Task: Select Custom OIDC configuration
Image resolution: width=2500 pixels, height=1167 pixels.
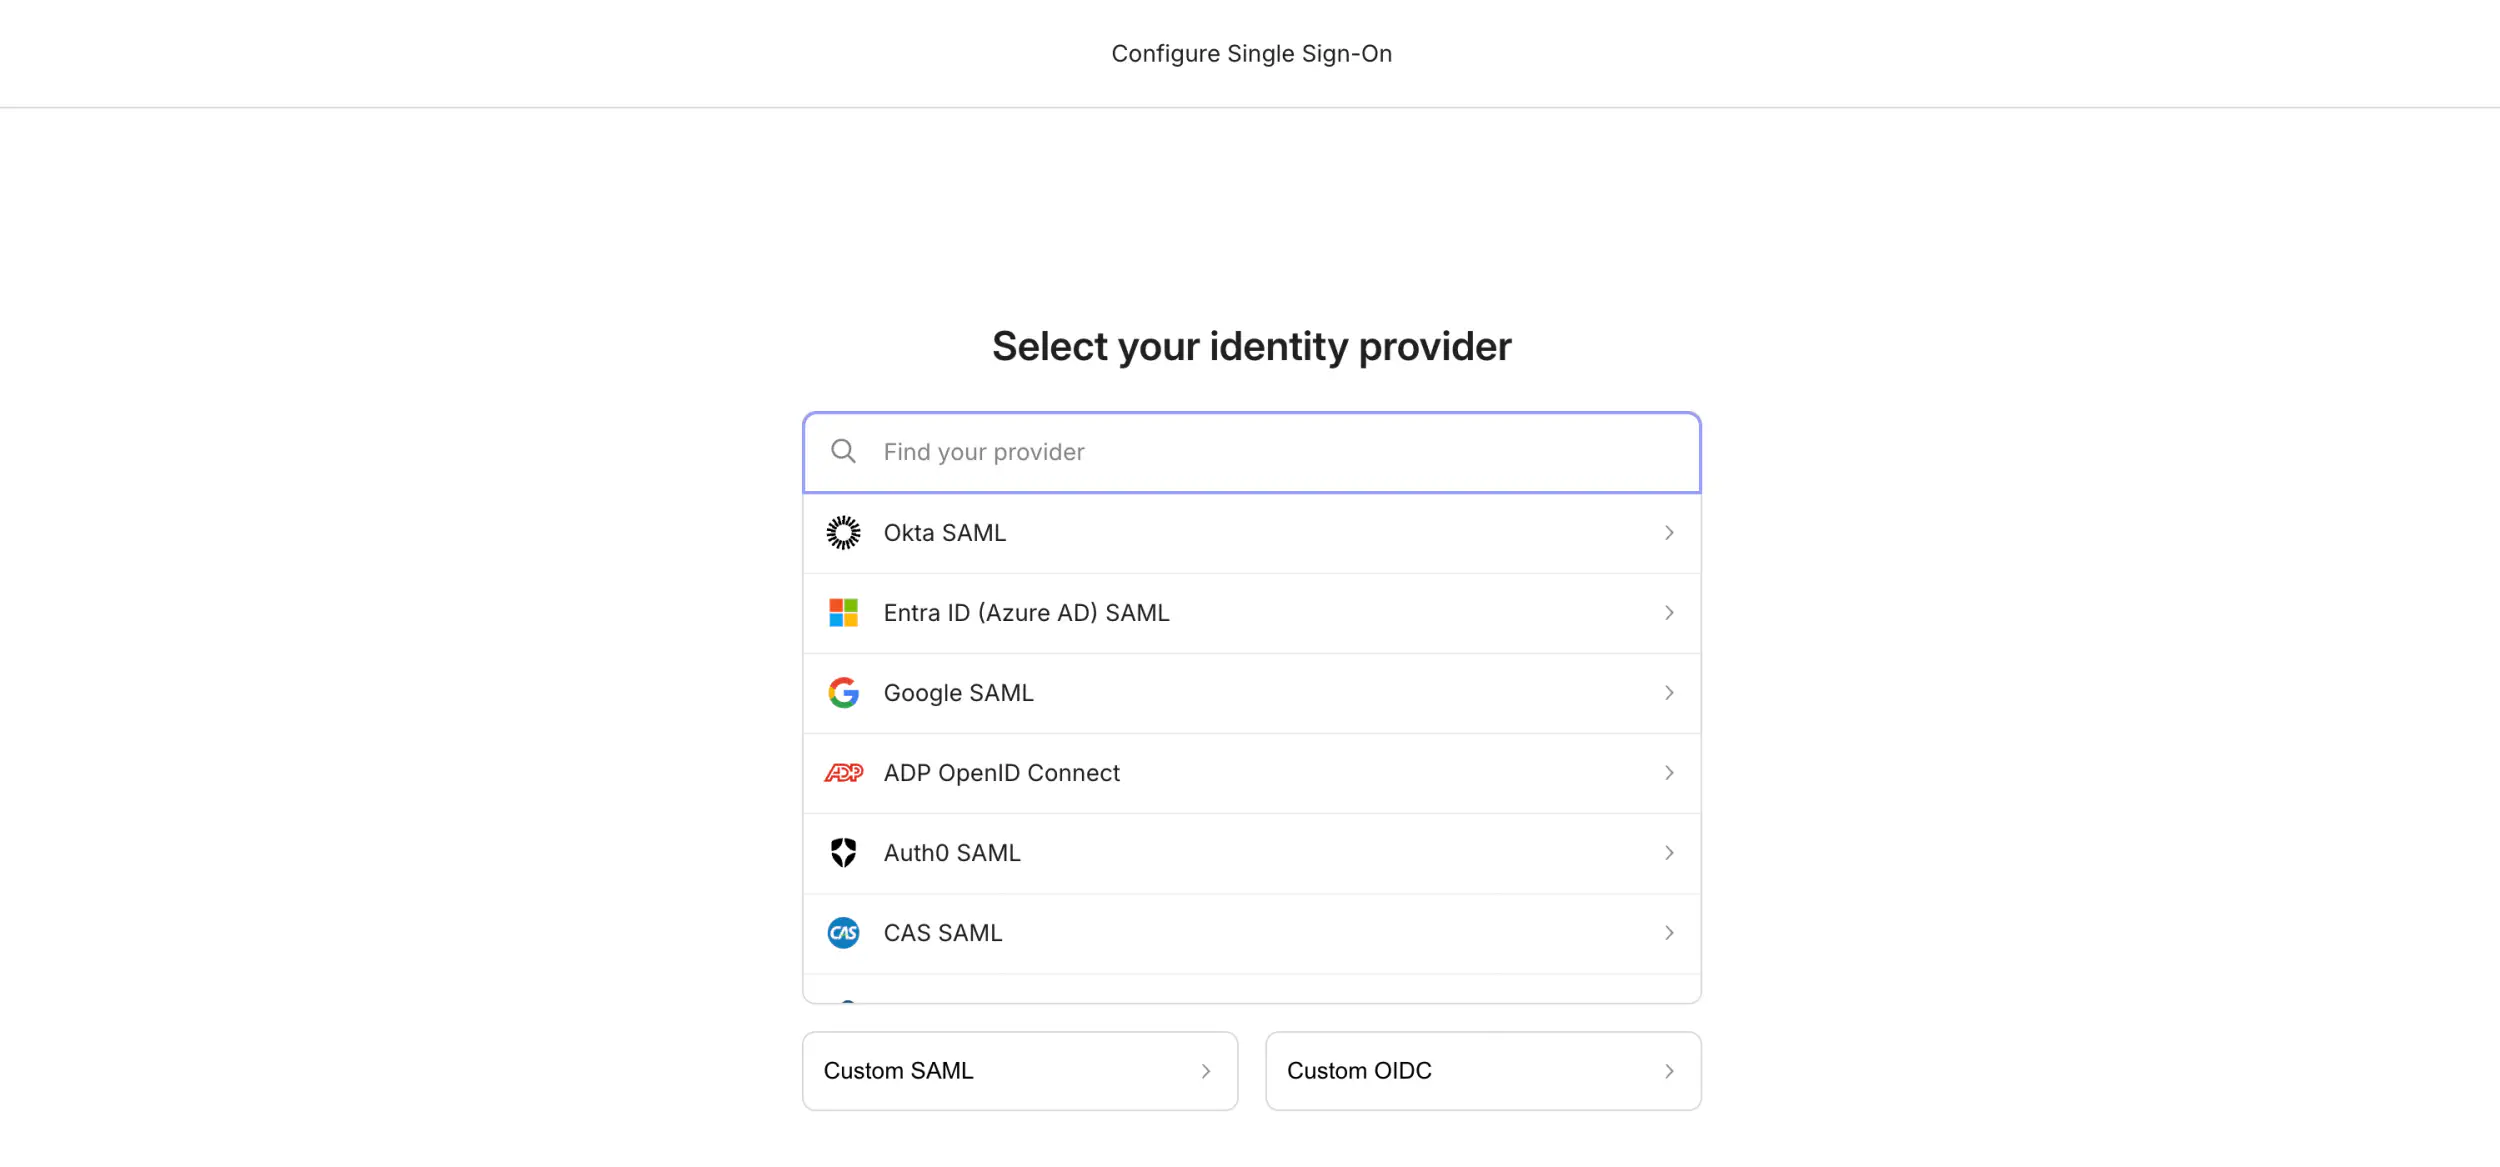Action: pos(1482,1070)
